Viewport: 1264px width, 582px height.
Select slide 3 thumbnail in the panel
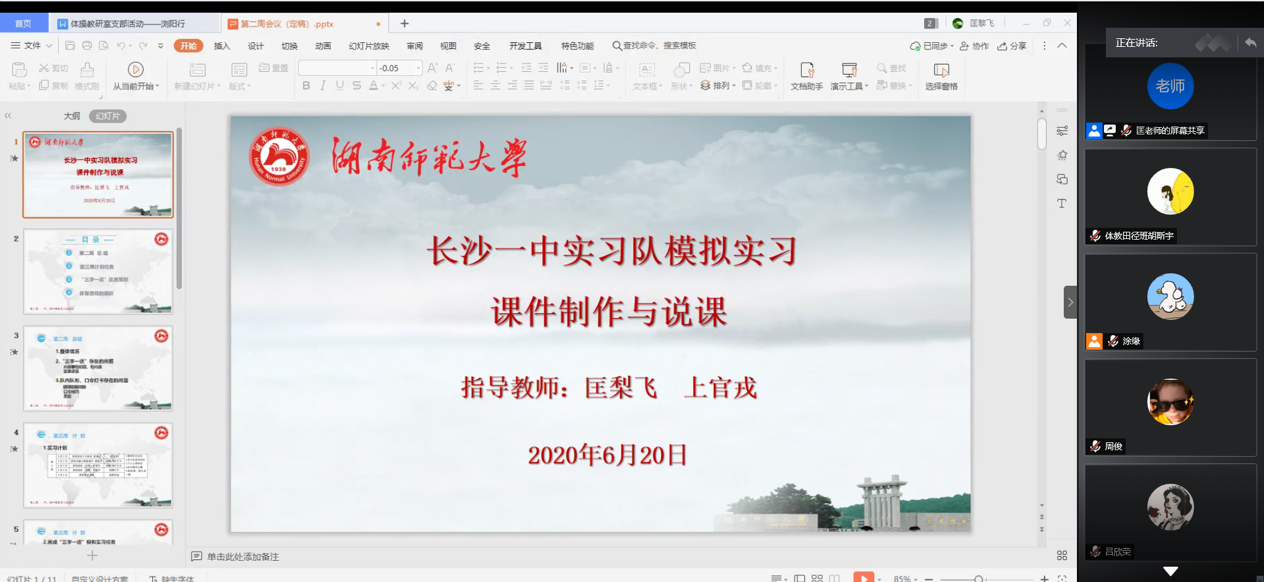click(x=98, y=368)
